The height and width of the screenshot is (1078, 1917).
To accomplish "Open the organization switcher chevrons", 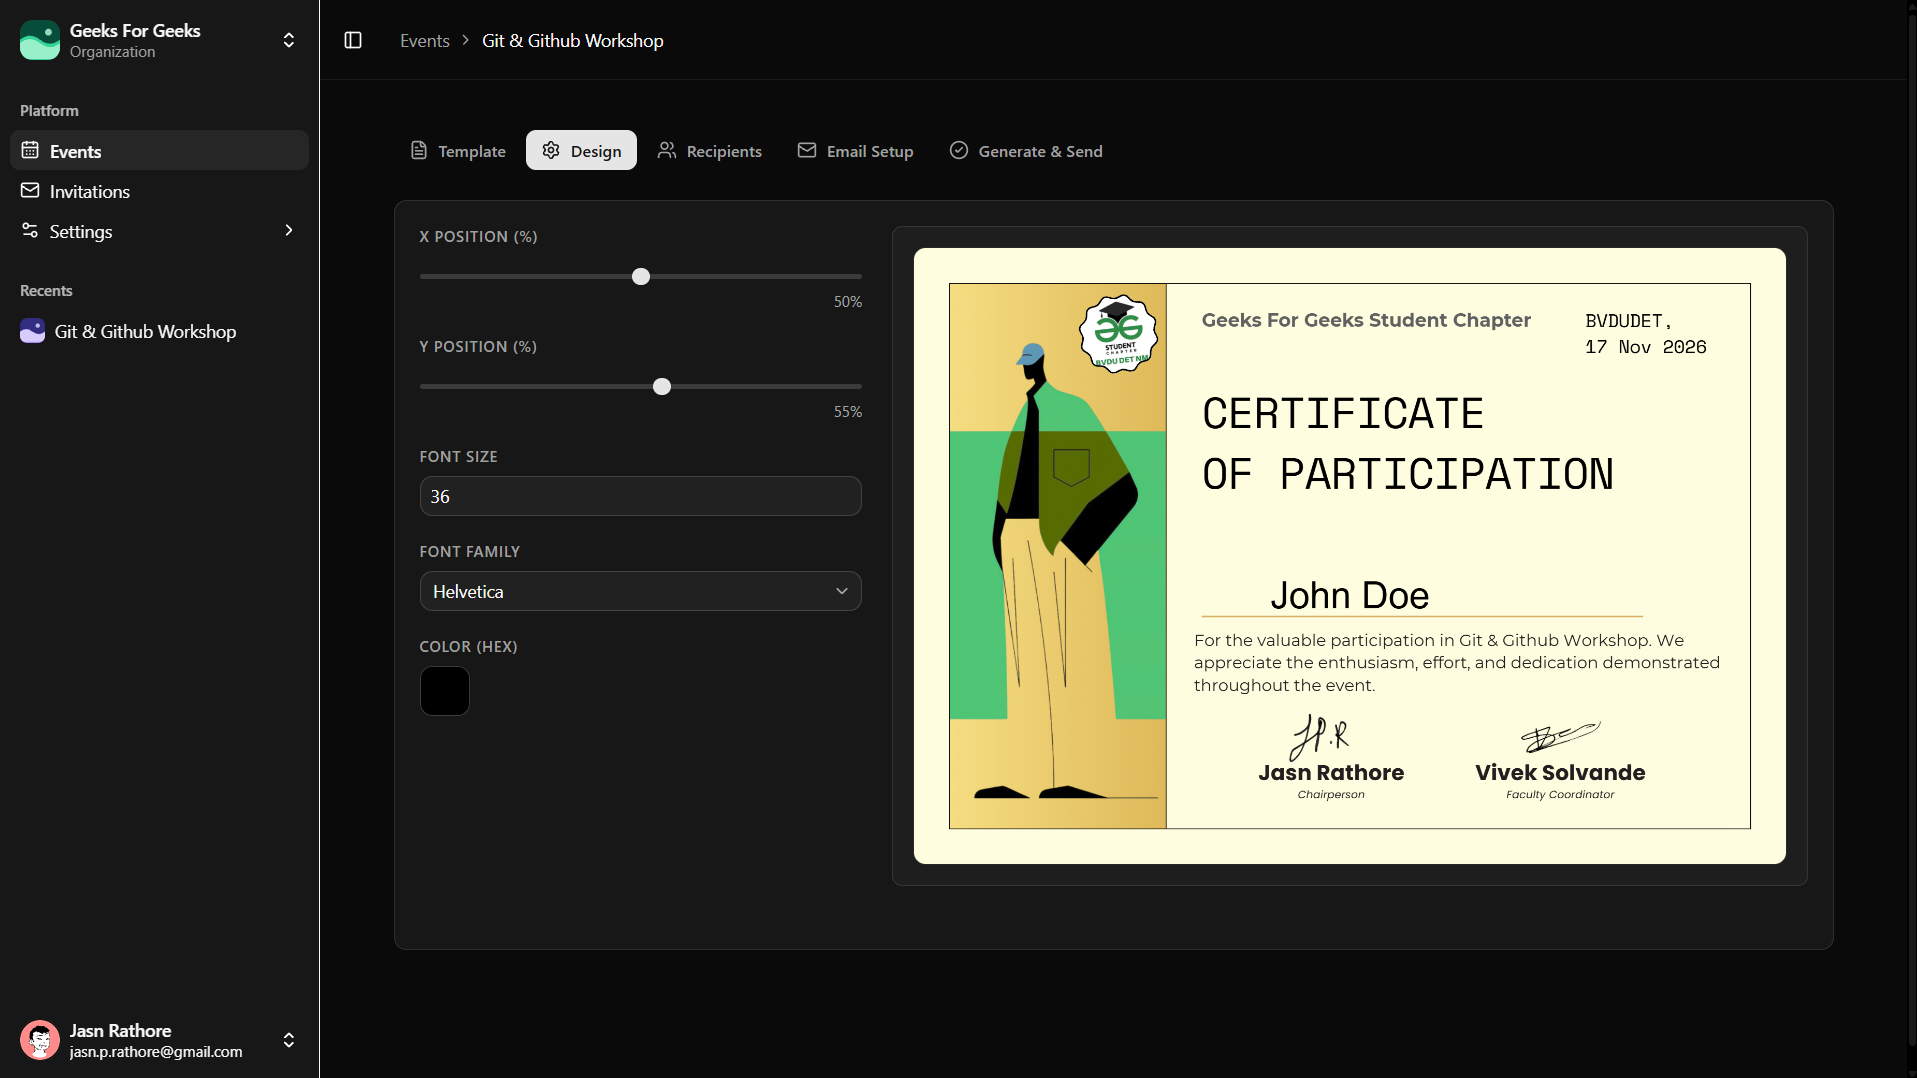I will click(x=289, y=40).
